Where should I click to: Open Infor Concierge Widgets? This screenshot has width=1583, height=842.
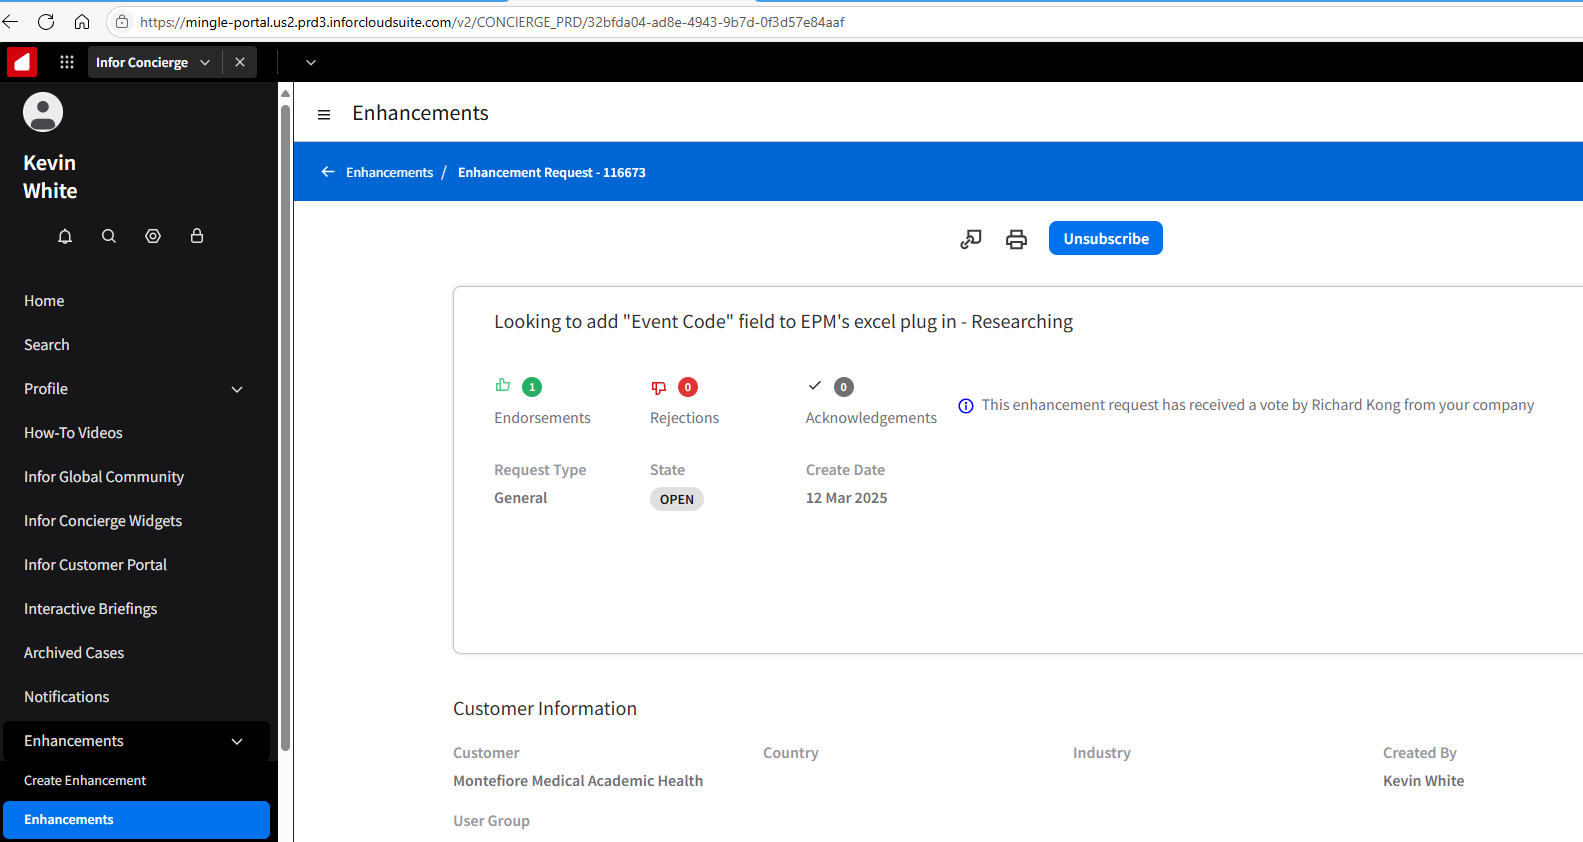click(103, 521)
